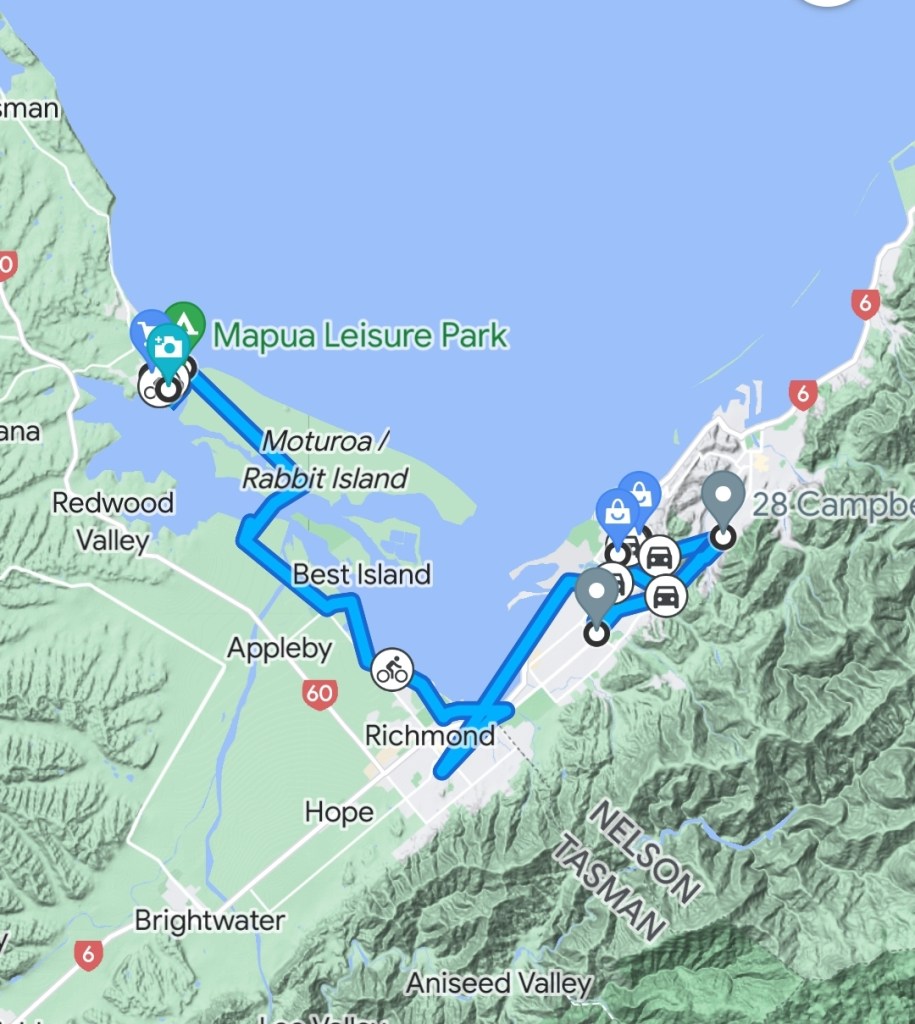The height and width of the screenshot is (1024, 915).
Task: Select the Richmond town label
Action: [430, 735]
